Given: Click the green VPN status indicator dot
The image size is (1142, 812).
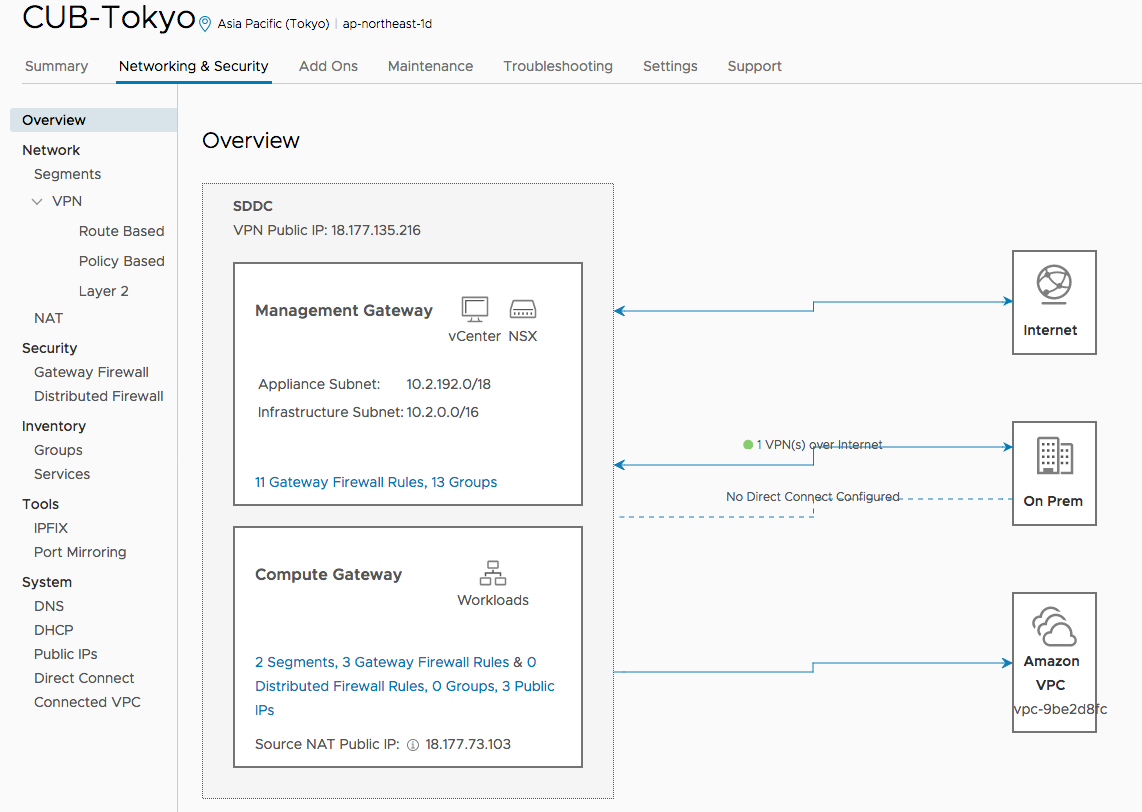Looking at the screenshot, I should 747,444.
